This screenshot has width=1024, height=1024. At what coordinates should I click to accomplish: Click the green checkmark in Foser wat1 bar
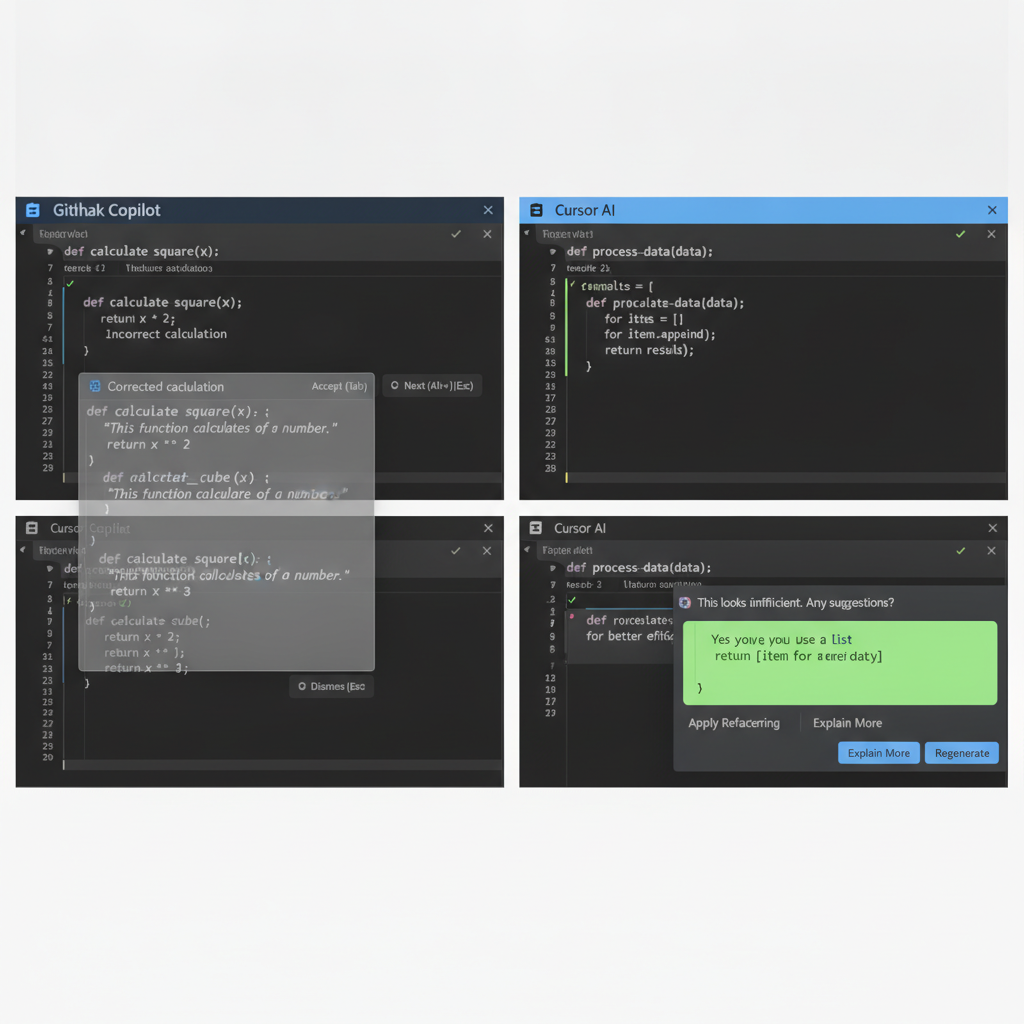point(960,234)
